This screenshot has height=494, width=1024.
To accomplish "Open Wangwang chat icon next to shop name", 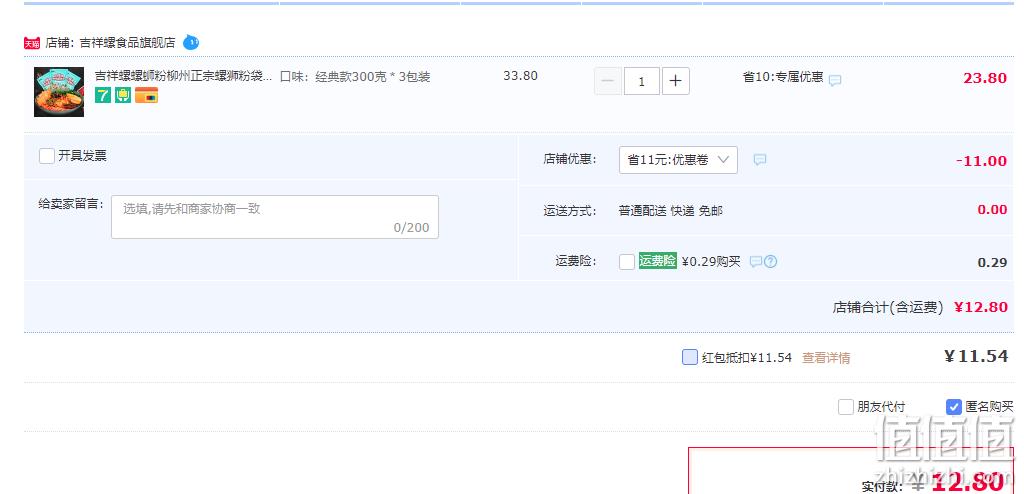I will click(x=191, y=42).
